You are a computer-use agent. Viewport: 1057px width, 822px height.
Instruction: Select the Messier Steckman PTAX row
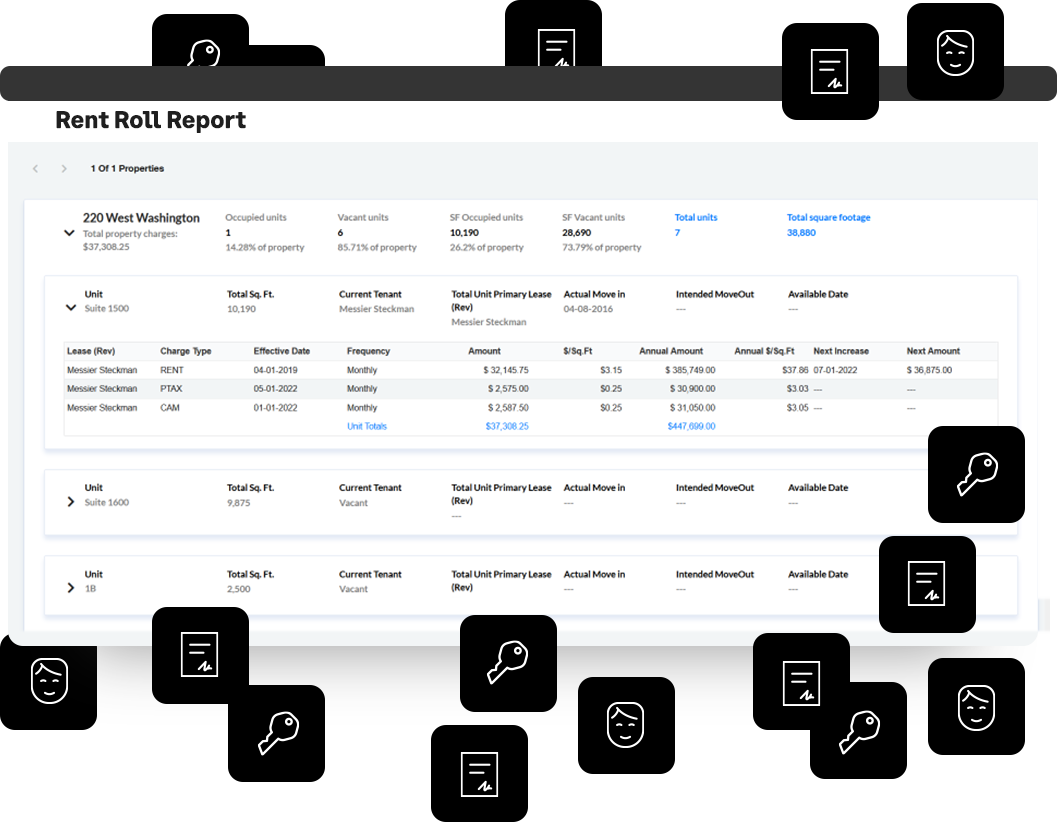(531, 389)
